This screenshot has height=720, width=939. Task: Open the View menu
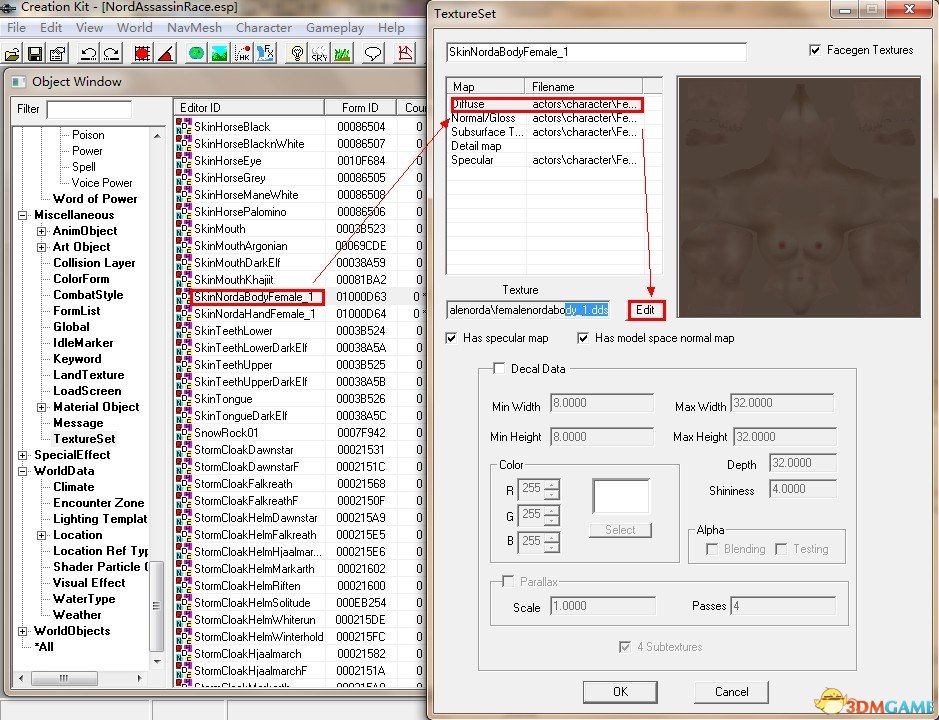(89, 28)
